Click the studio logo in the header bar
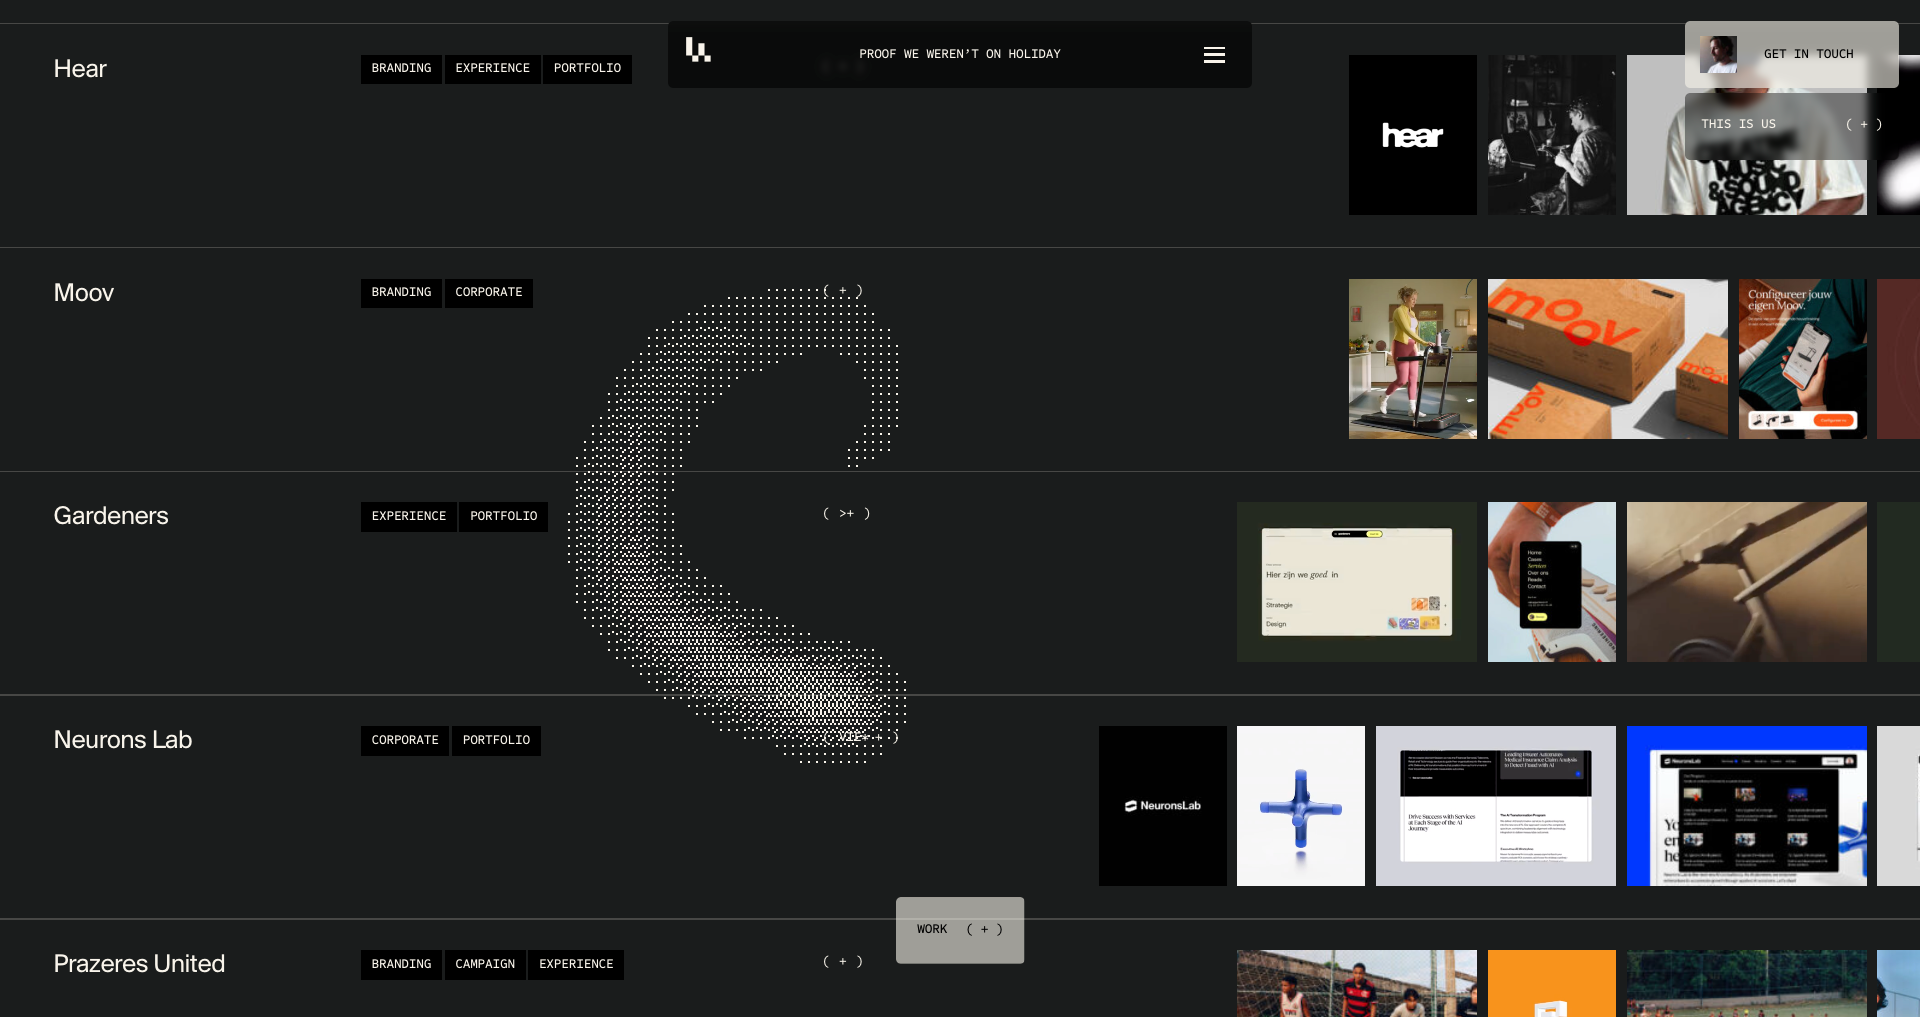 (698, 50)
